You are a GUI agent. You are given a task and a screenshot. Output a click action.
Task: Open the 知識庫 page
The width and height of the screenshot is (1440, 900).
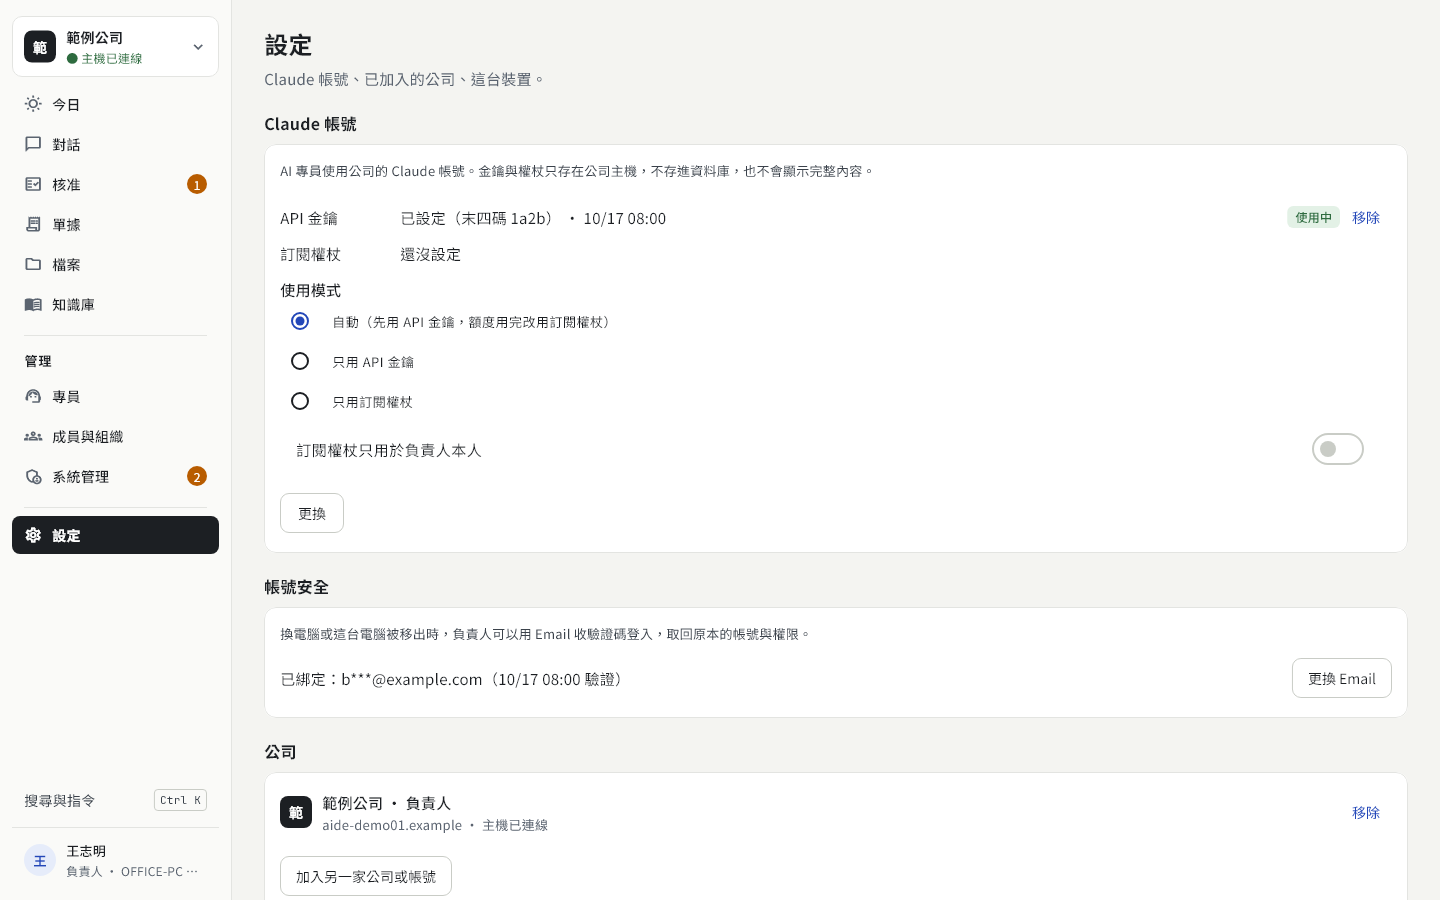tap(115, 304)
